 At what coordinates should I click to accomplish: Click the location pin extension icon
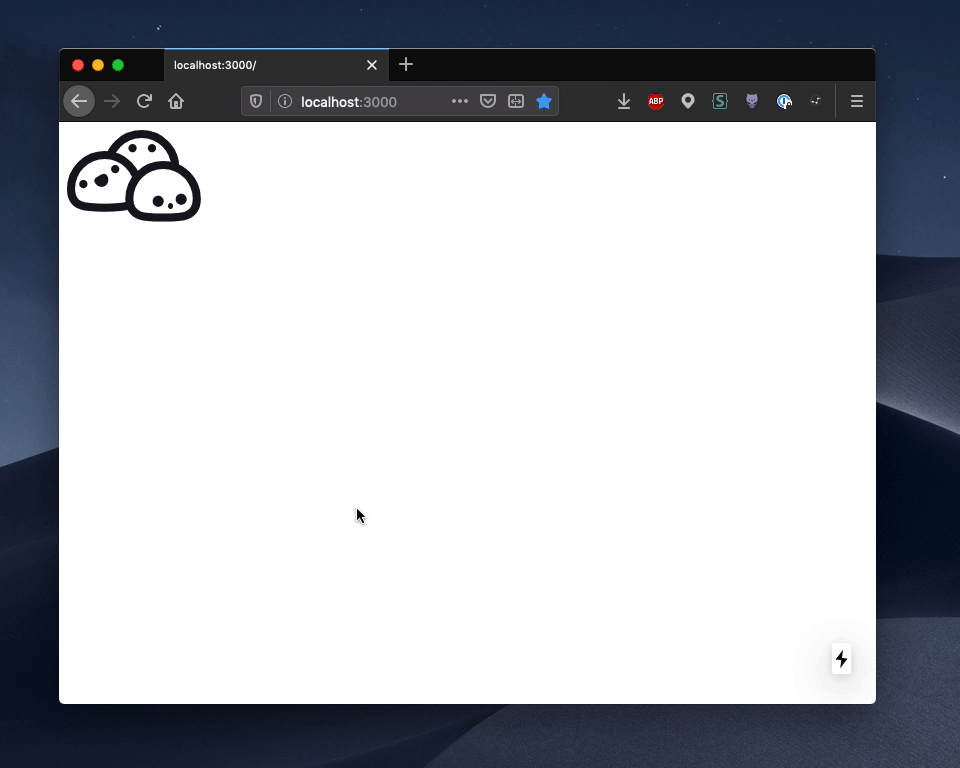pyautogui.click(x=688, y=101)
